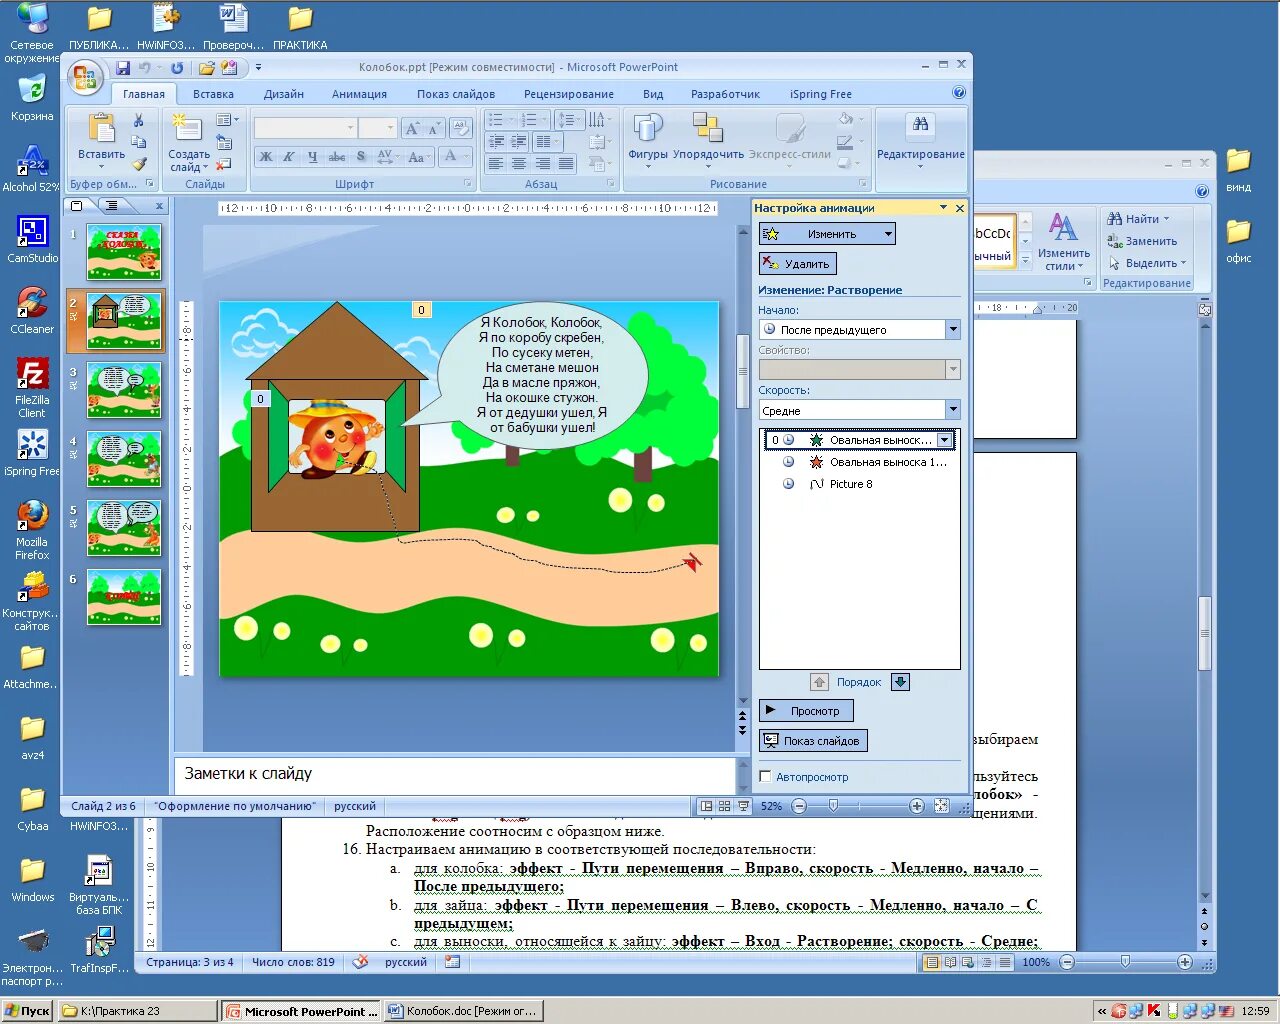Toggle Underline (Ч) formatting
The image size is (1280, 1024).
(312, 156)
